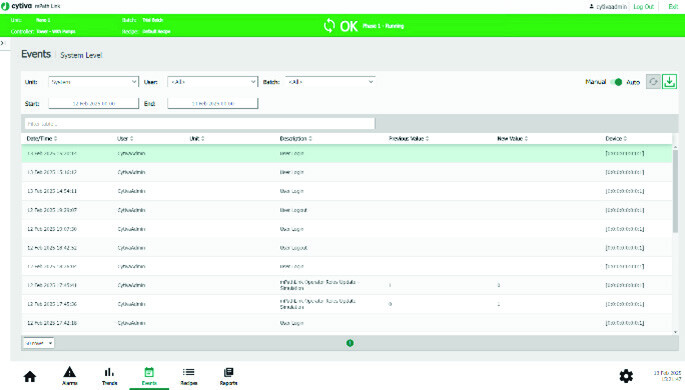Sort by the Device column
The width and height of the screenshot is (685, 390).
[616, 138]
